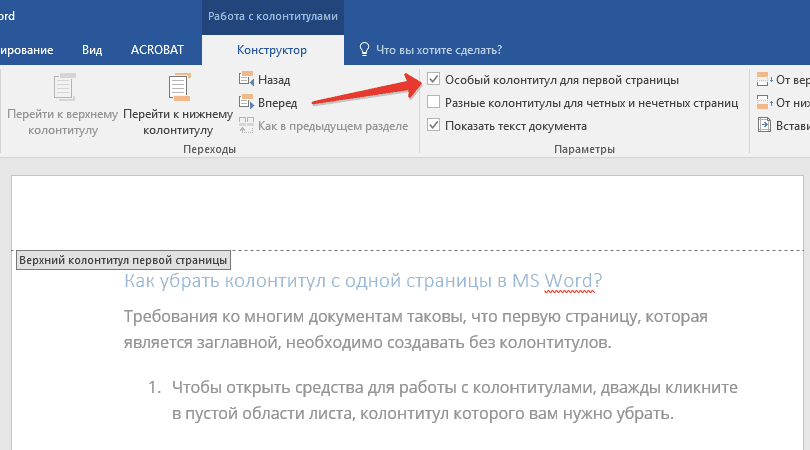The width and height of the screenshot is (810, 450).
Task: Click the Go to Footer icon
Action: pos(178,88)
